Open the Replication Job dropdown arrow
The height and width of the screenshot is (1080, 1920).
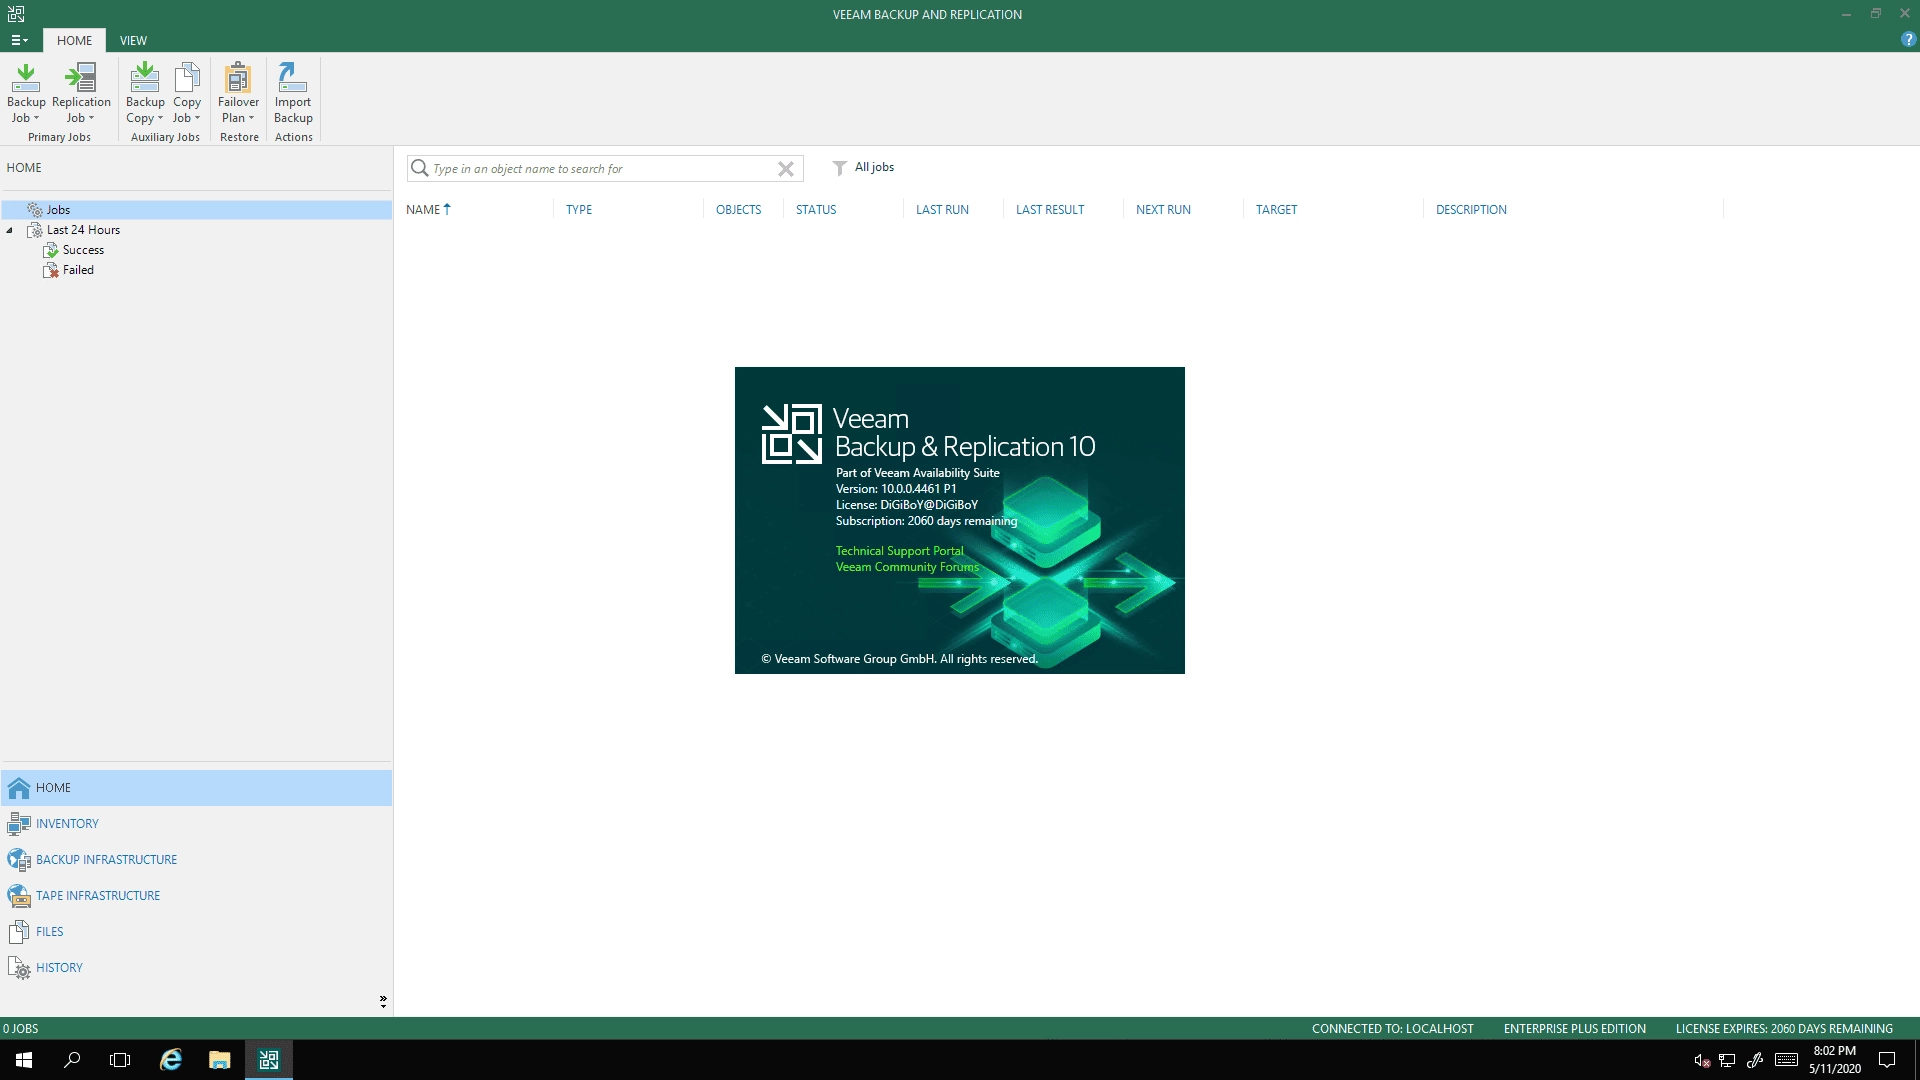pos(91,118)
